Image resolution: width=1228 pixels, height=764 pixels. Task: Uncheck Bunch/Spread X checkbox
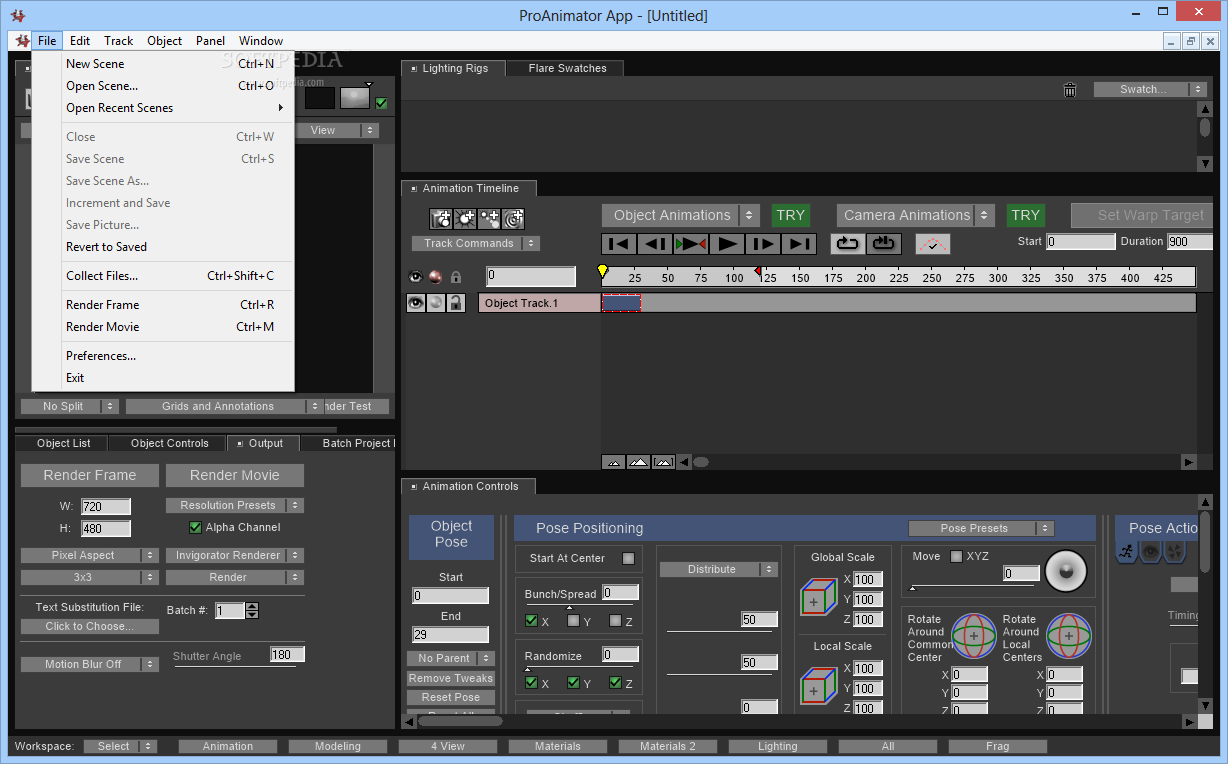tap(531, 621)
